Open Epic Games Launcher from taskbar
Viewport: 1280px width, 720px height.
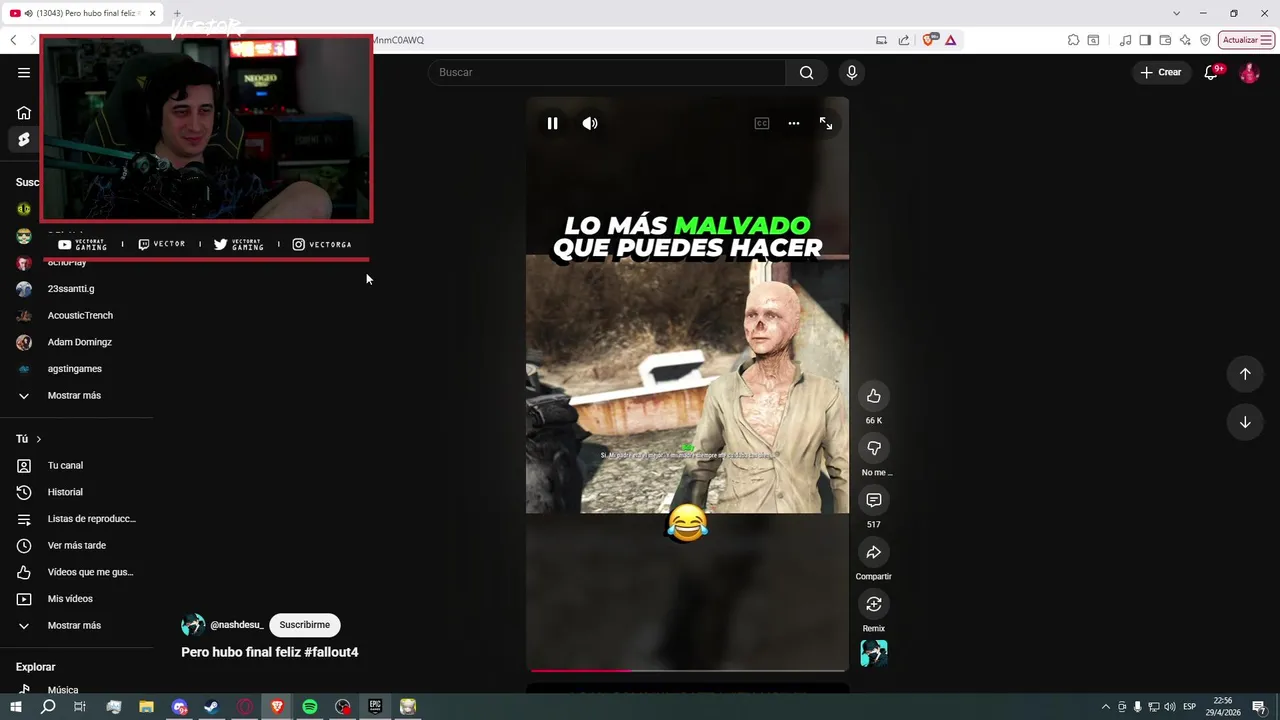pos(375,707)
